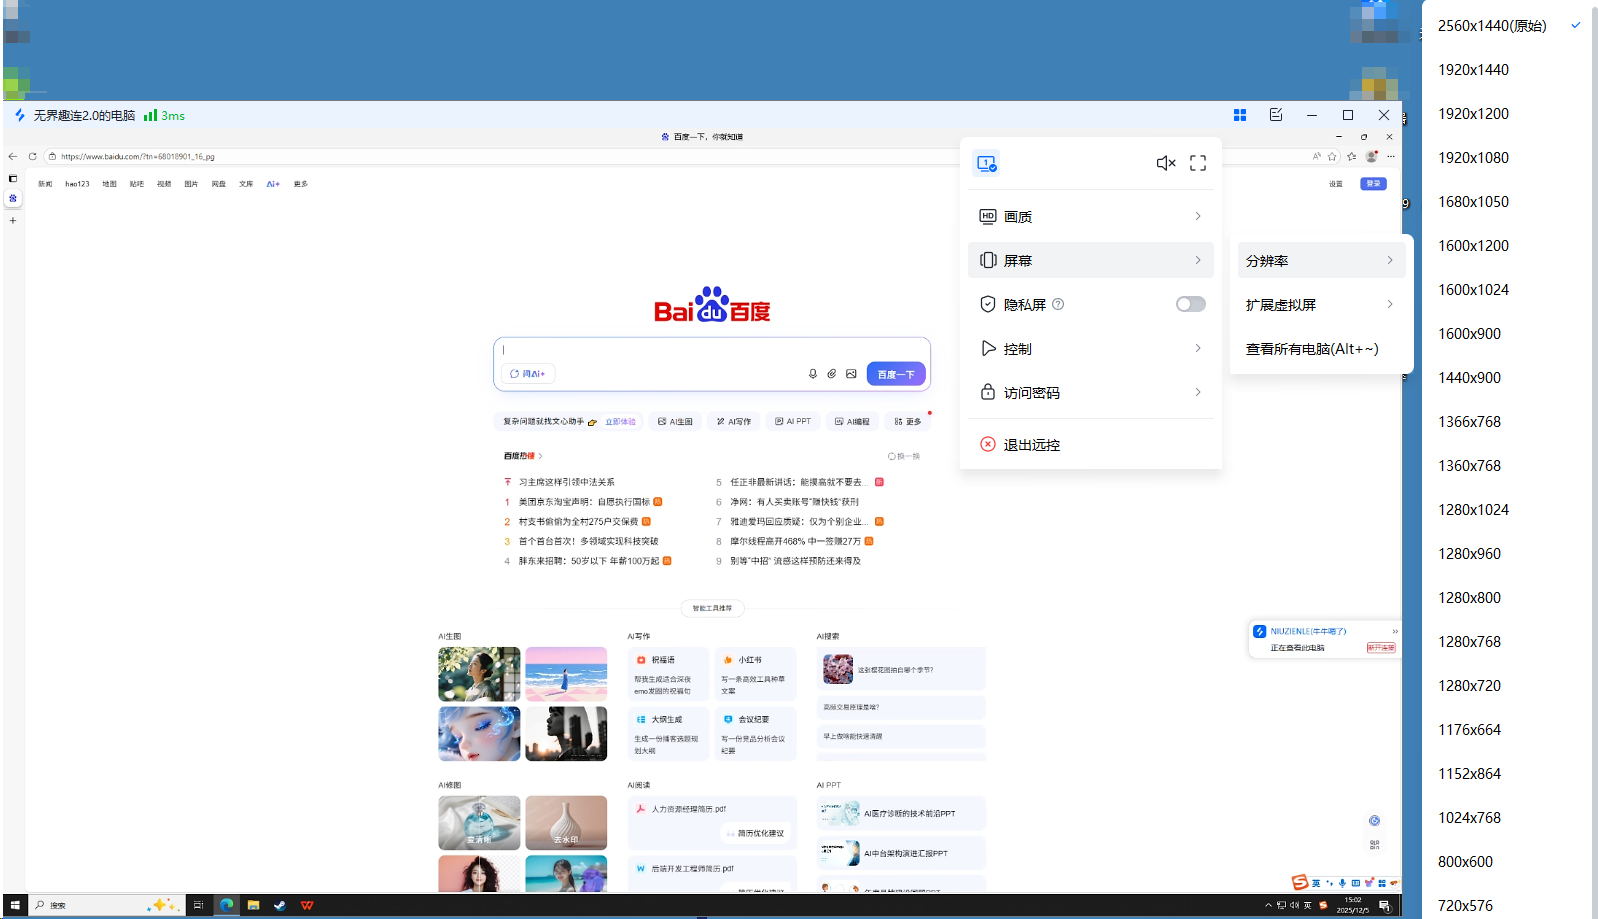Viewport: 1598px width, 919px height.
Task: Click browser back arrow in remote window
Action: point(13,156)
